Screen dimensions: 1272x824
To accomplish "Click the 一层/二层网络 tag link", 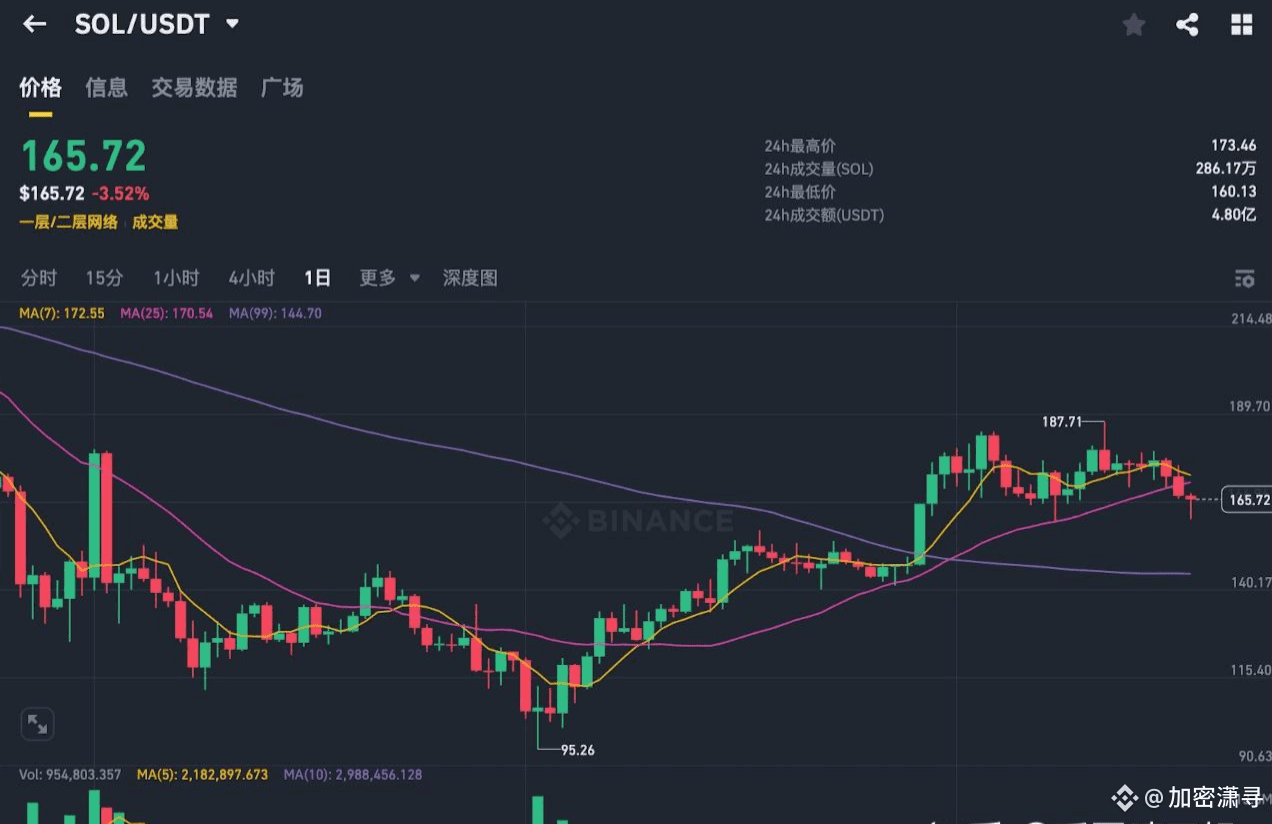I will tap(68, 222).
